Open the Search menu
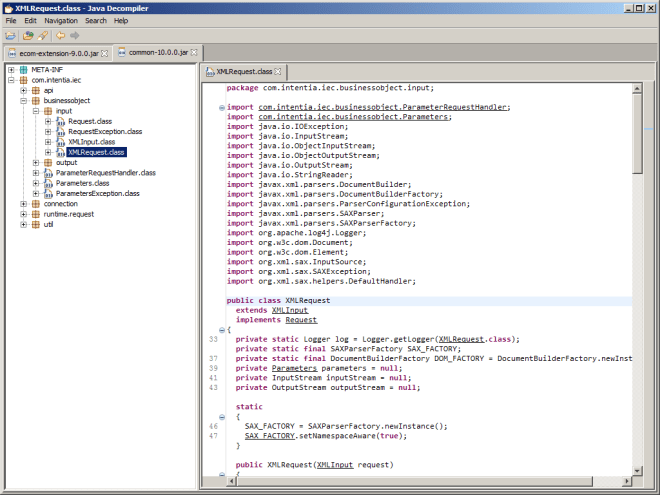Viewport: 660px width, 495px height. click(95, 20)
